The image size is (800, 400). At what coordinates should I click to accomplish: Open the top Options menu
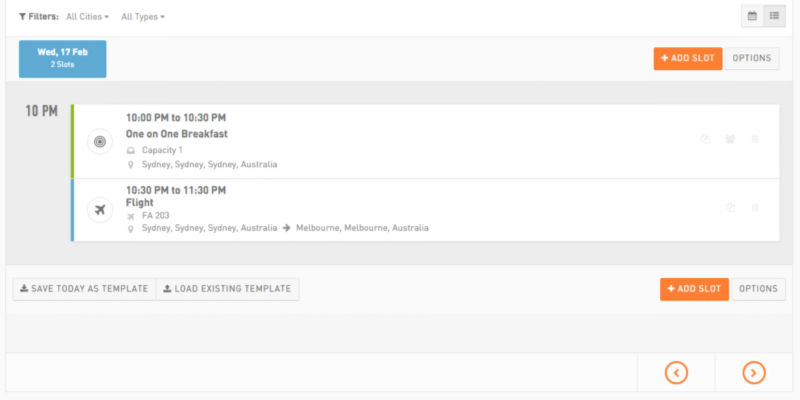tap(752, 58)
